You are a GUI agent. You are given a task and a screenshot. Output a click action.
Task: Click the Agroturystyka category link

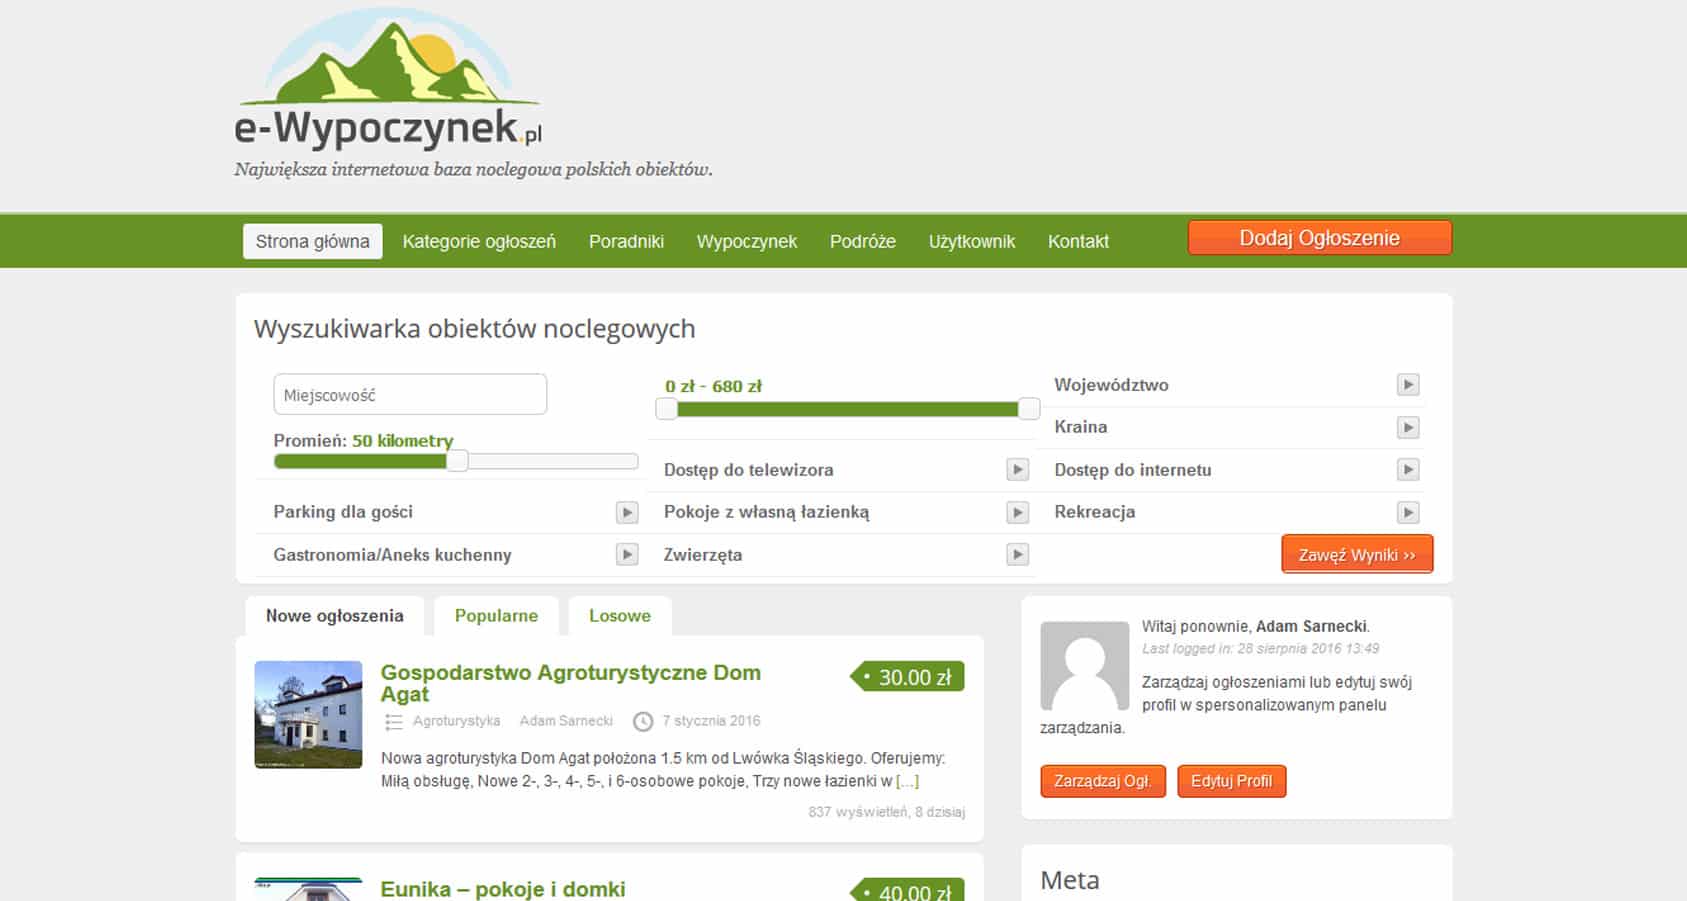pos(456,721)
